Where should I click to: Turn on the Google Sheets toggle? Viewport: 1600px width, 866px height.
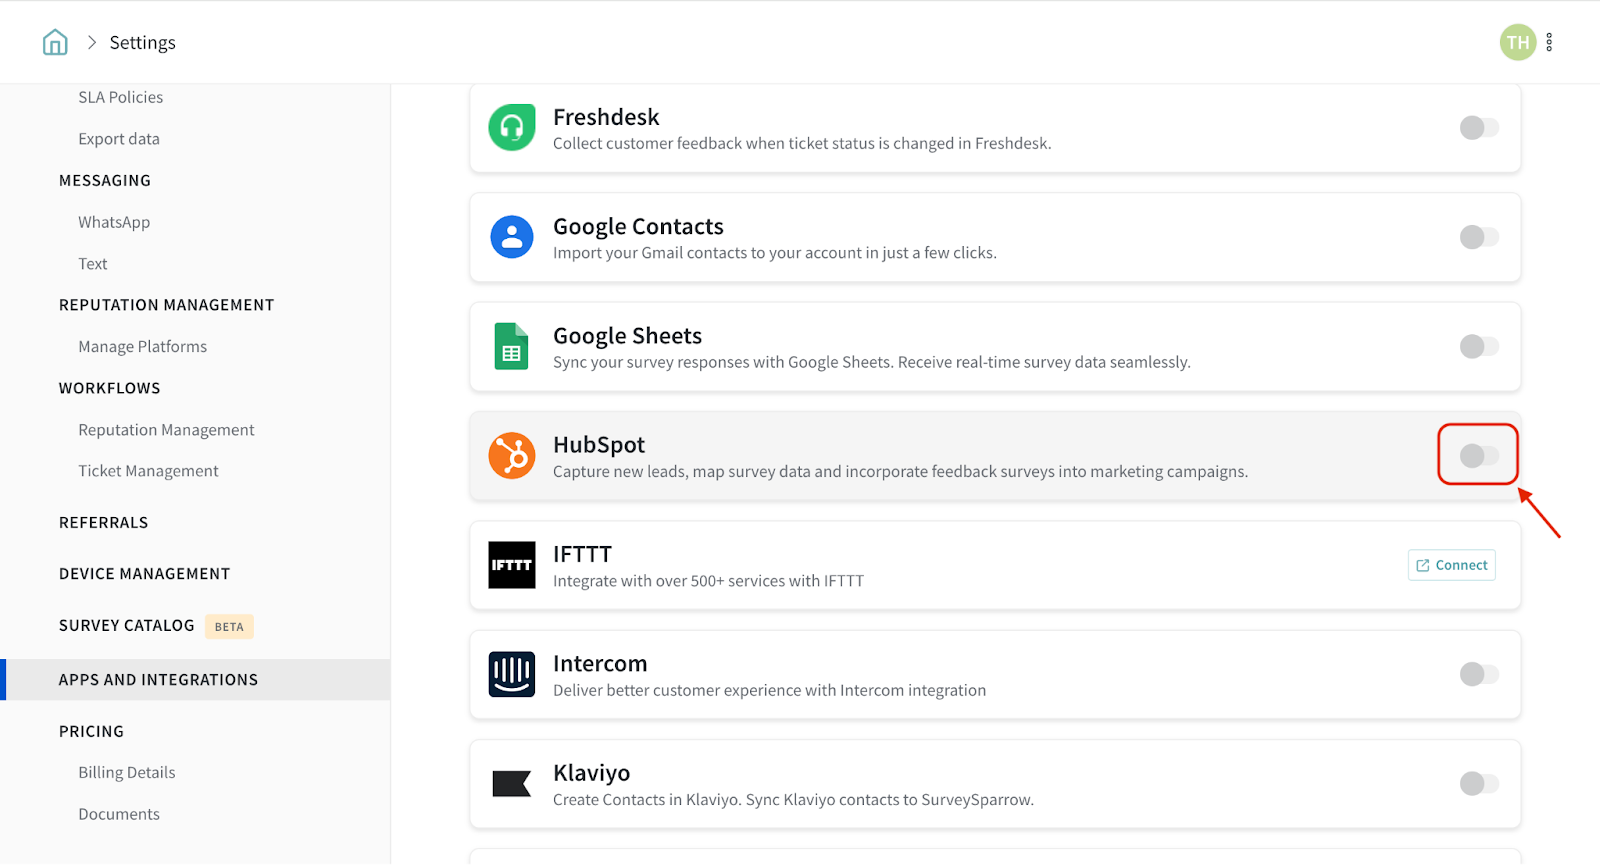[1478, 346]
